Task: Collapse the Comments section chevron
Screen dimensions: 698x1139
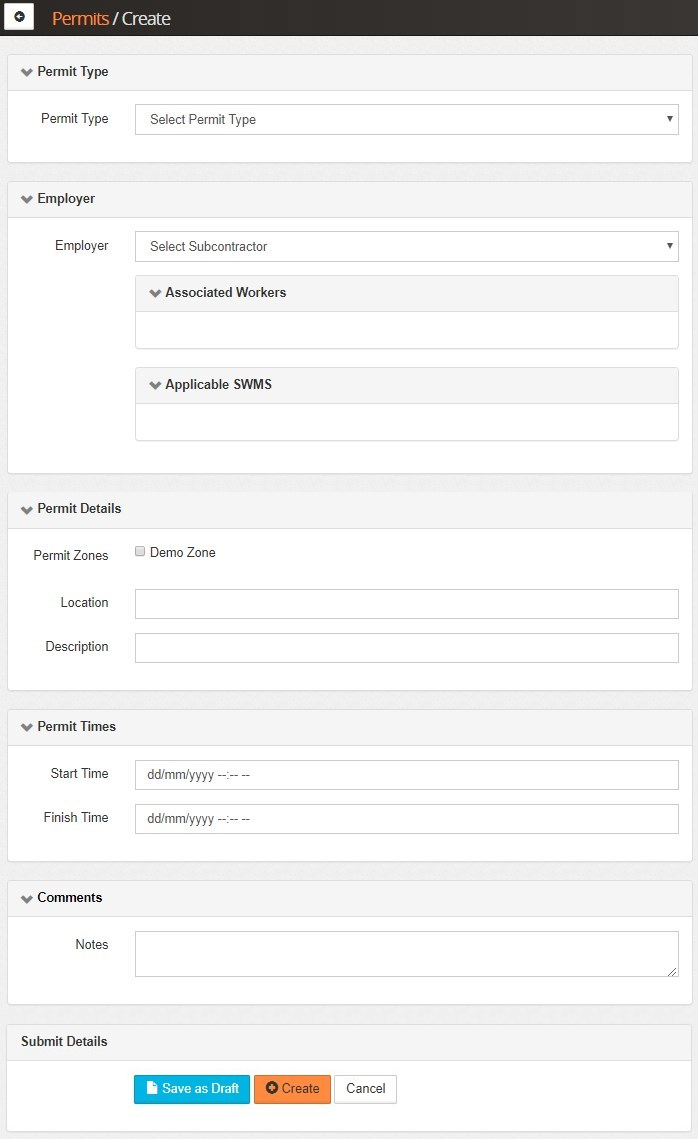Action: coord(27,898)
